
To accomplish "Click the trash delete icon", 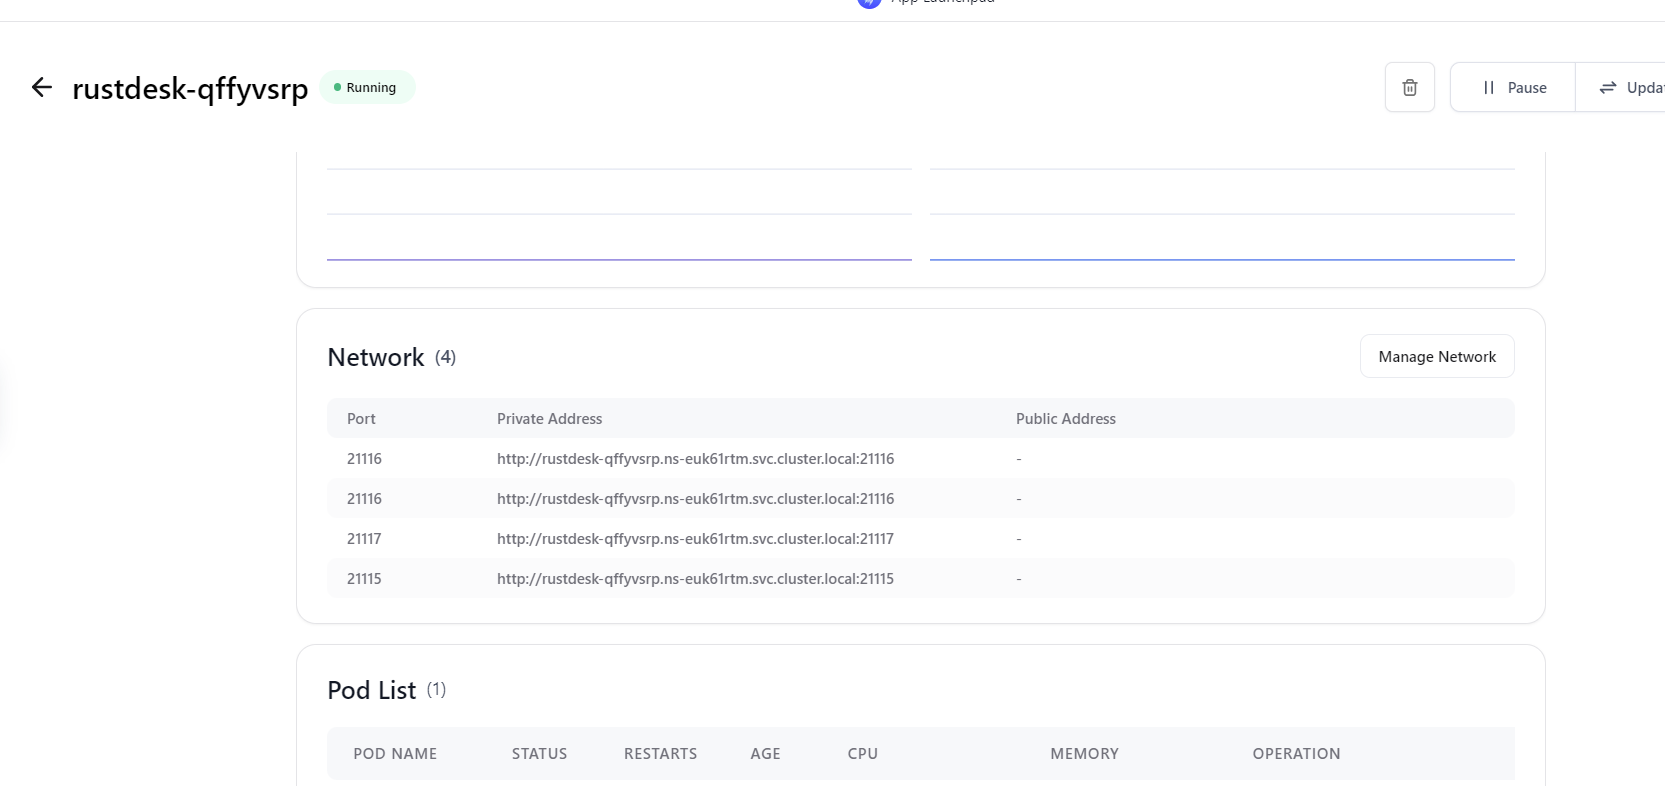I will point(1409,88).
